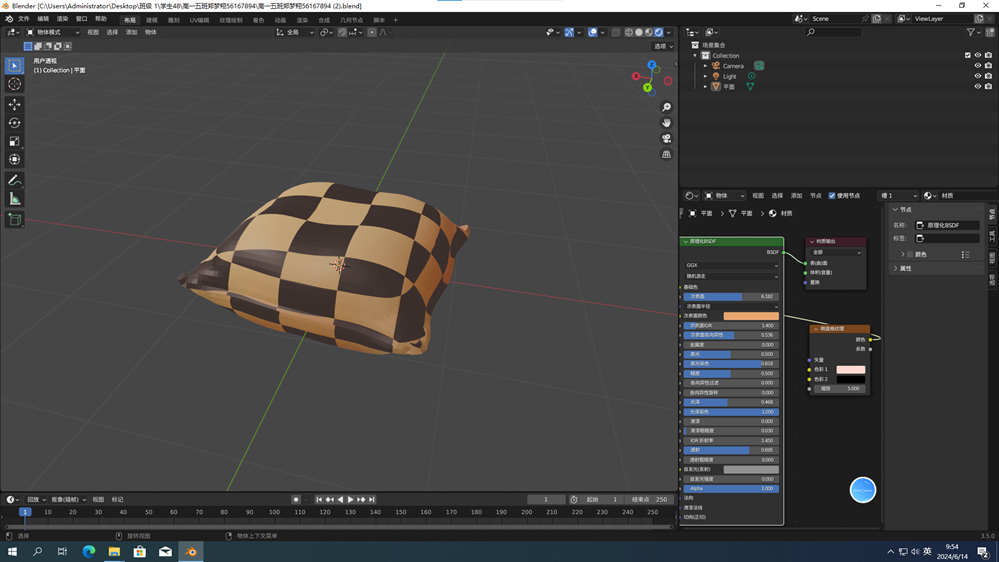Pick the Measure ruler tool
Image resolution: width=999 pixels, height=562 pixels.
[15, 199]
